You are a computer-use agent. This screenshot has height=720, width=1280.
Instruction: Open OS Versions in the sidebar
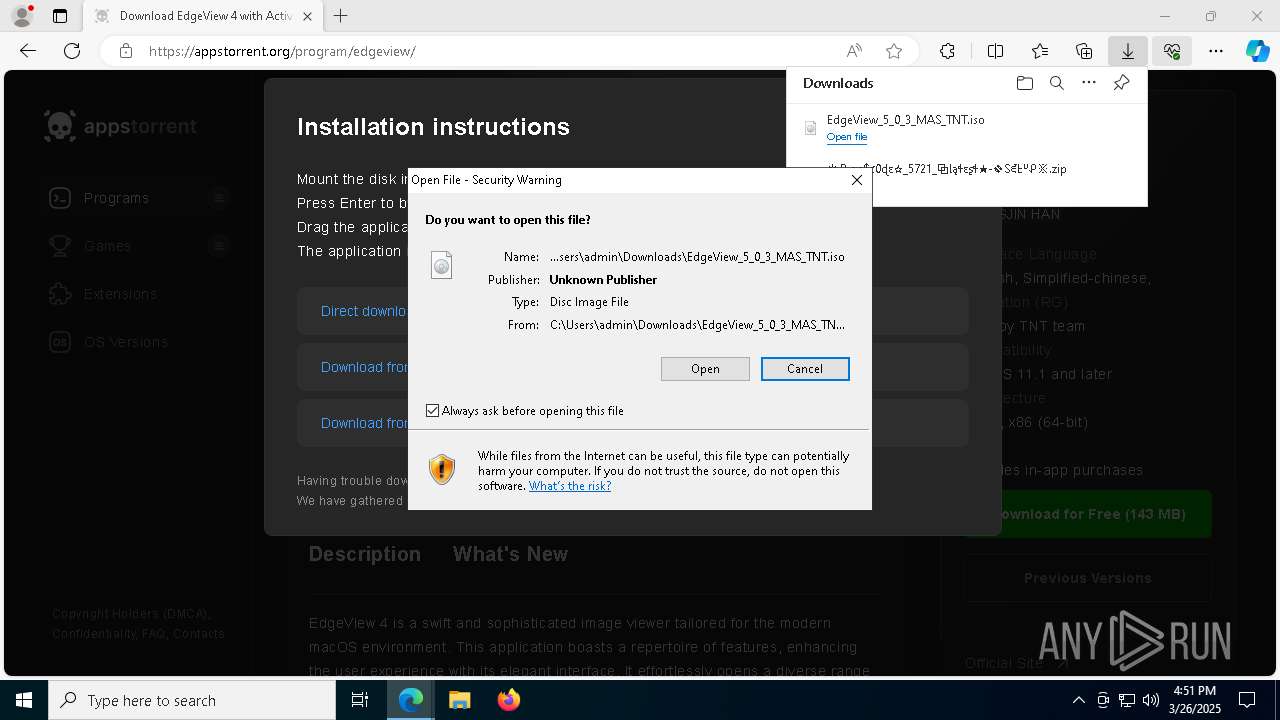125,342
